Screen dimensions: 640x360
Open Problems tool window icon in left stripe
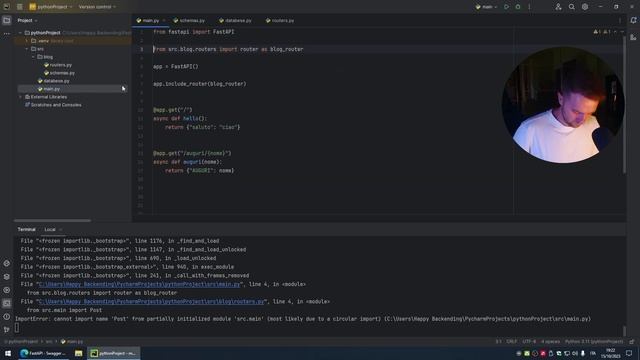click(7, 317)
